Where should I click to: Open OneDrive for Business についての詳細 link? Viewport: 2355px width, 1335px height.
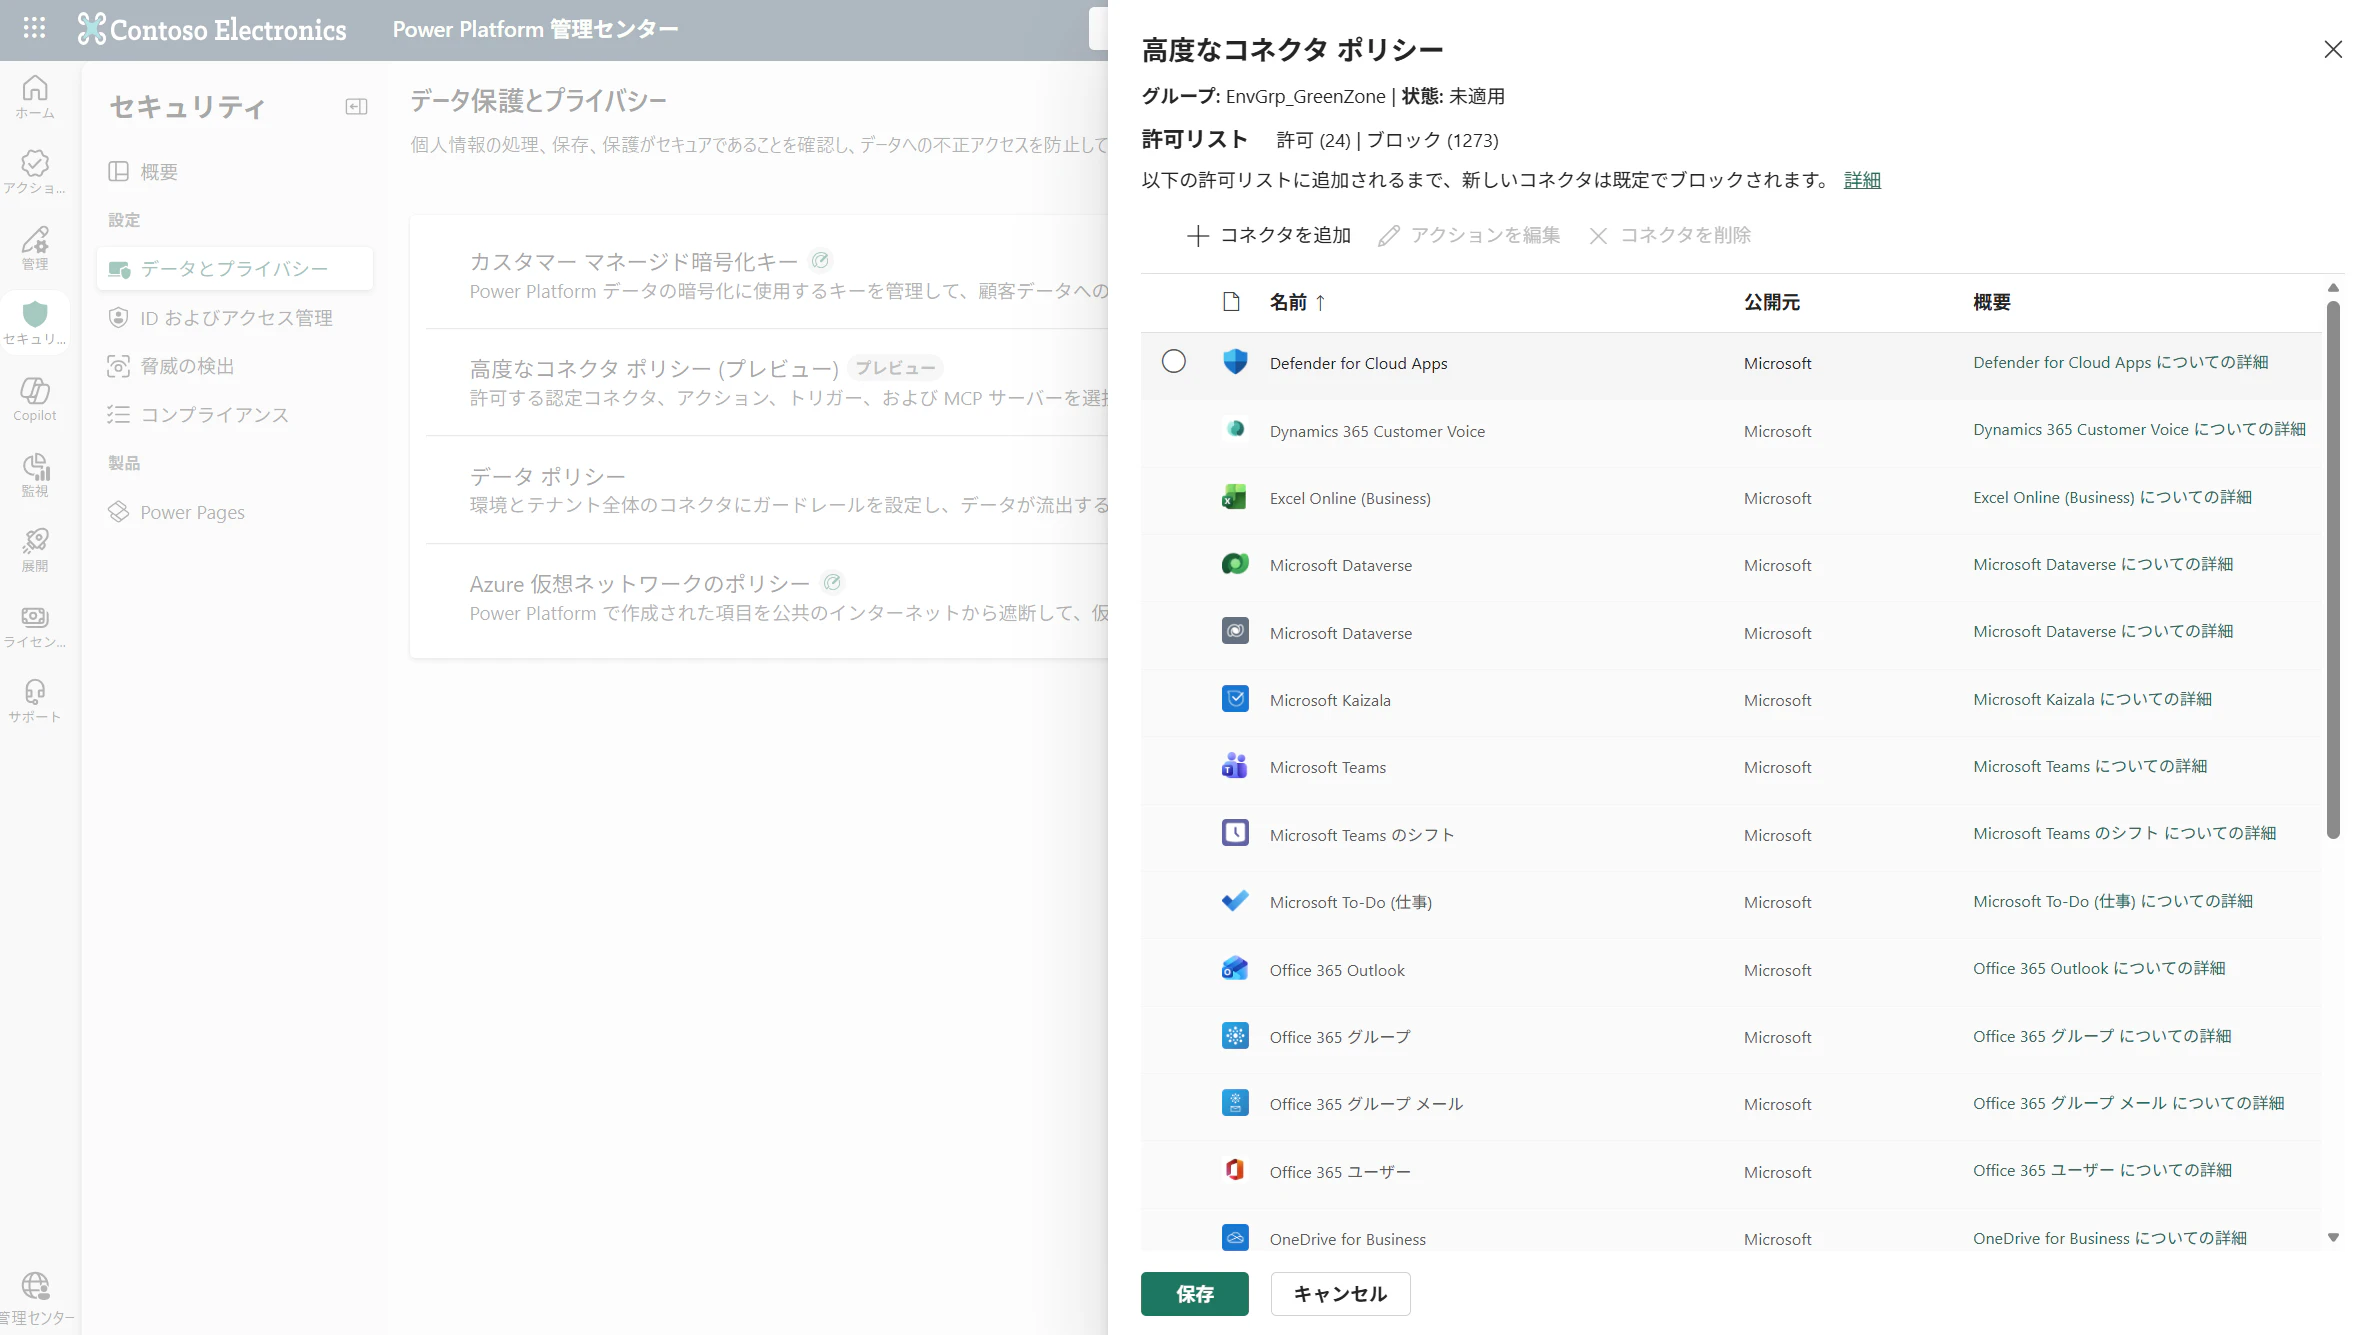pyautogui.click(x=2110, y=1238)
